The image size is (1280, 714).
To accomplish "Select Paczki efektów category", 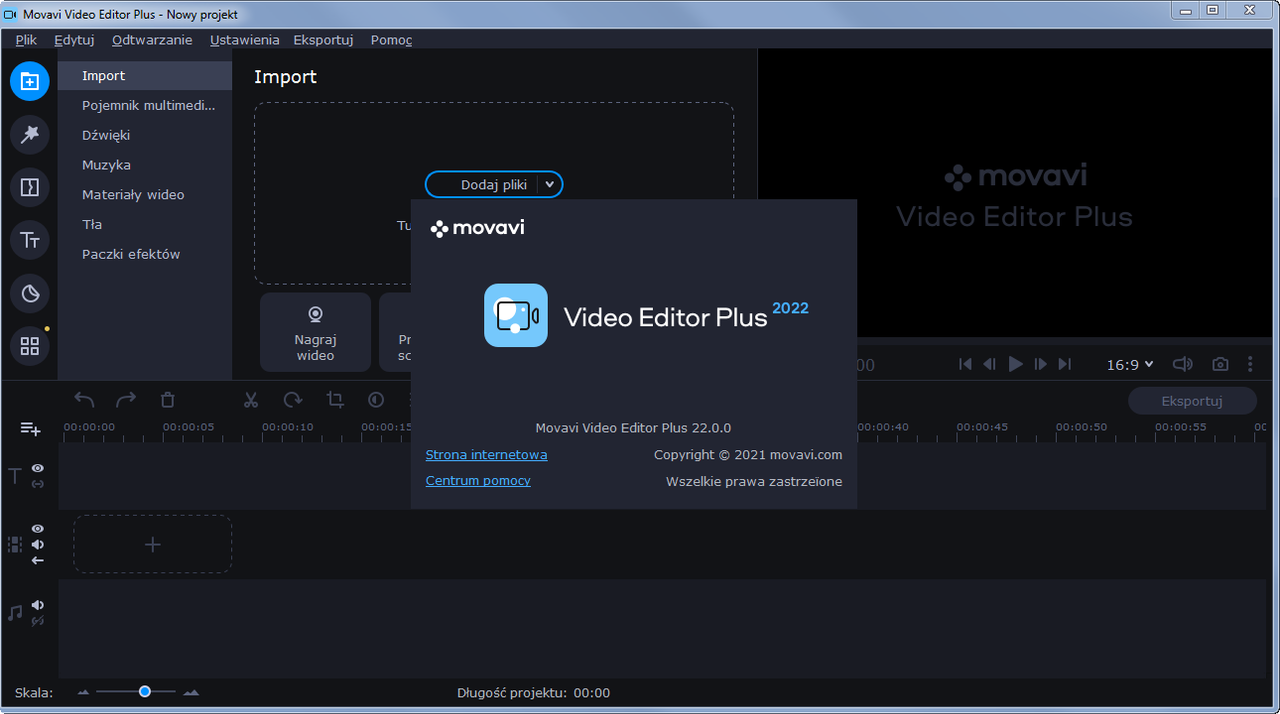I will click(x=145, y=254).
